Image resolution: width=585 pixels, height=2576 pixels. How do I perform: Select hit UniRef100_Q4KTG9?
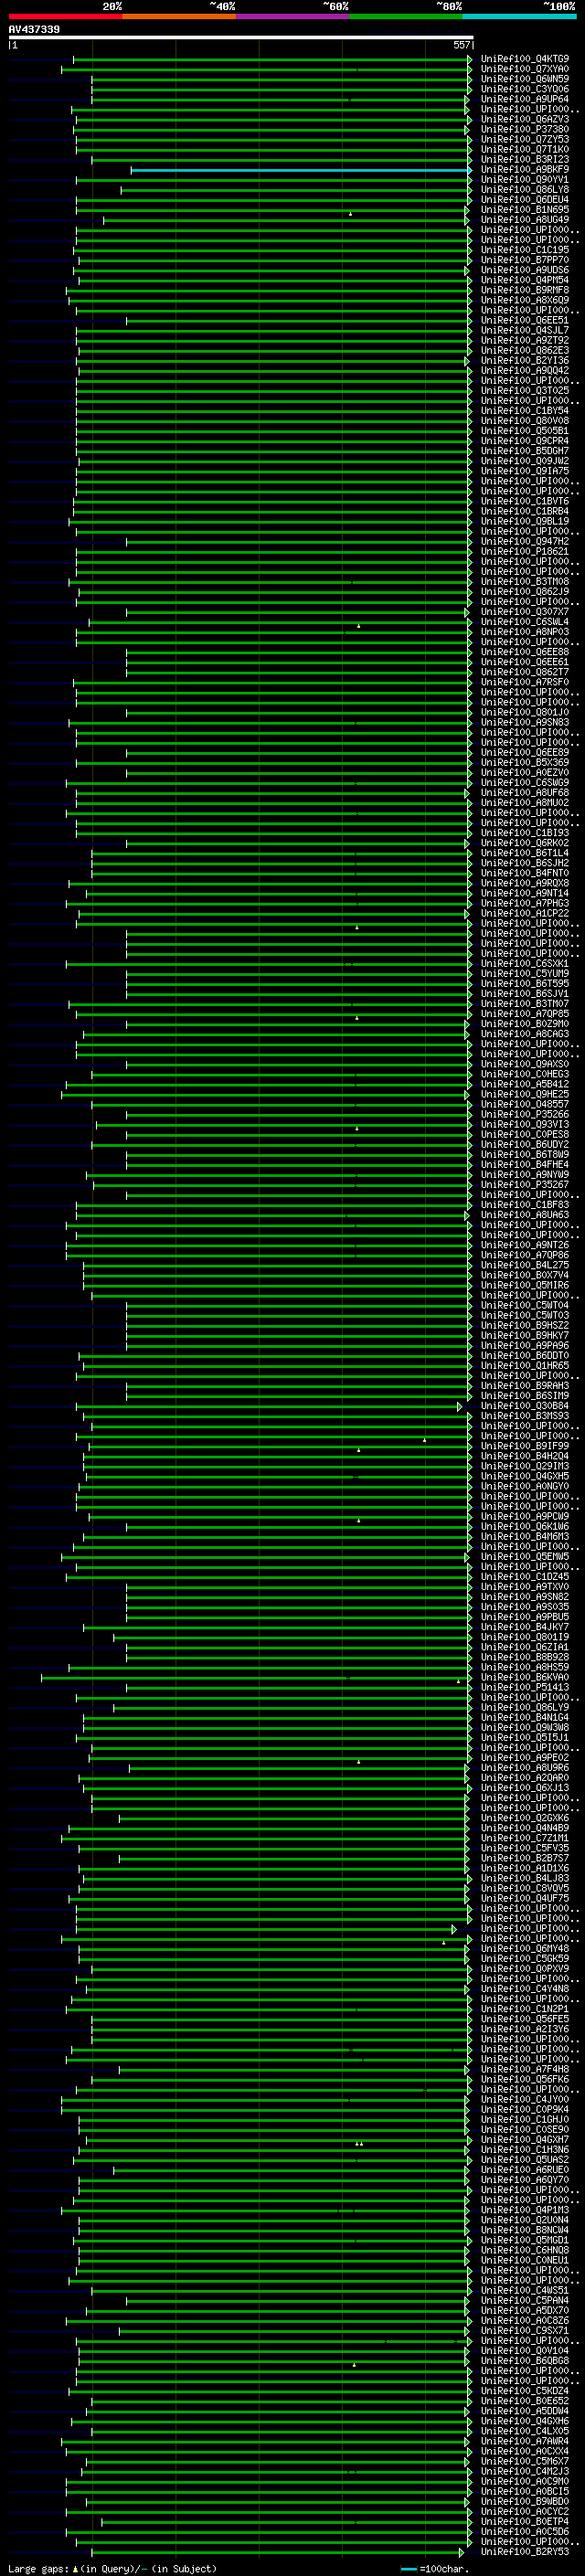click(x=525, y=59)
